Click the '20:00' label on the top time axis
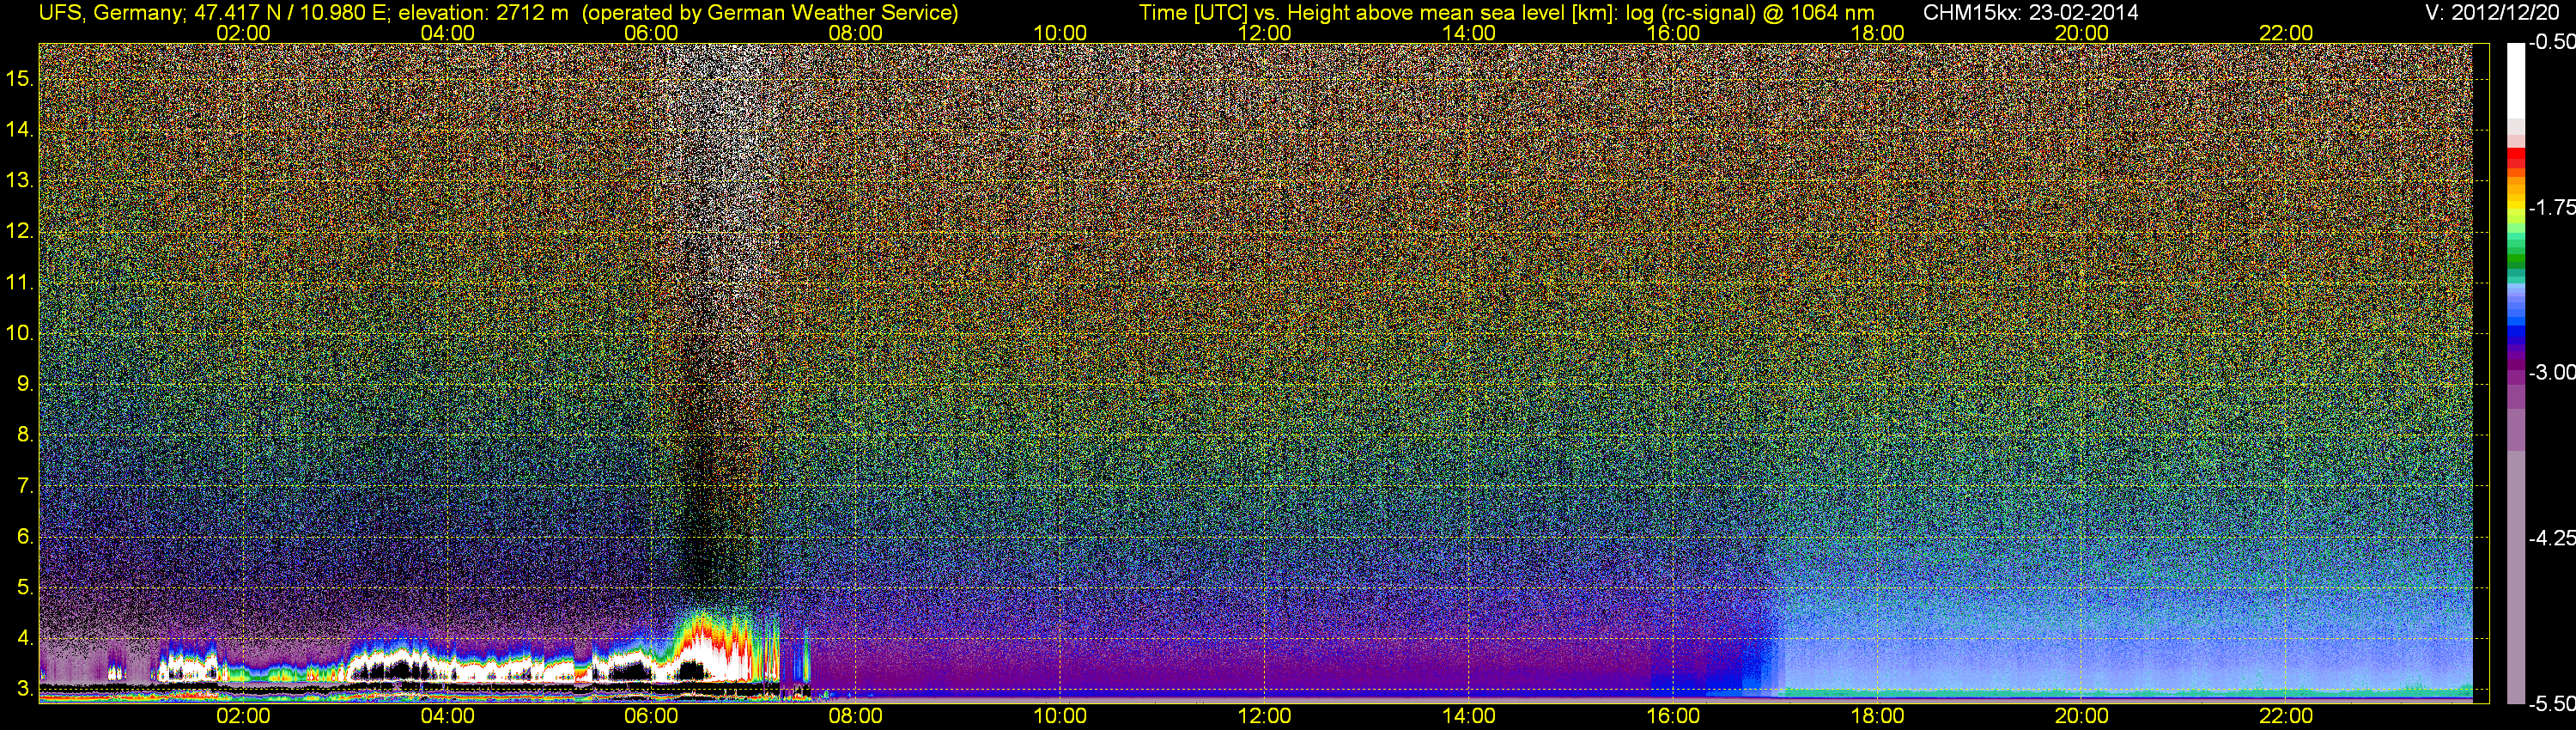2576x730 pixels. coord(2082,33)
